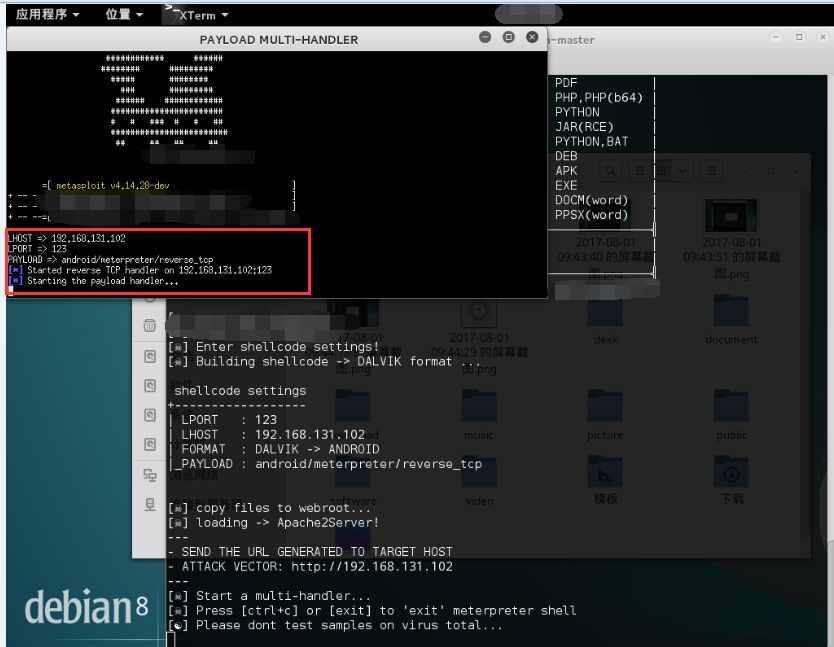Click the EXE list entry
The width and height of the screenshot is (834, 647).
click(x=566, y=186)
